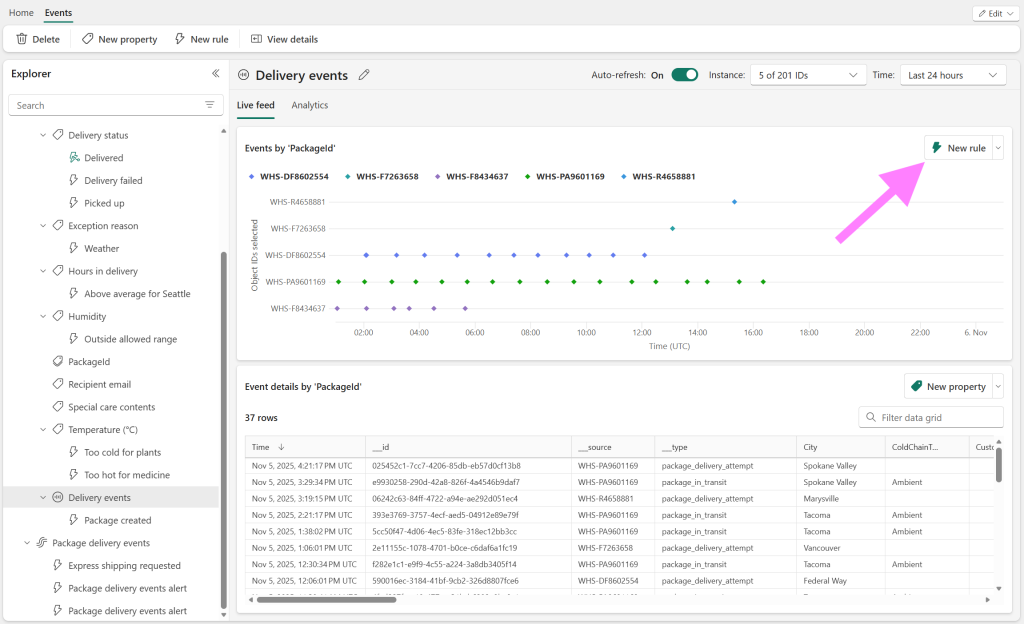Viewport: 1024px width, 624px height.
Task: Turn off the Auto-refresh toggle
Action: [x=684, y=74]
